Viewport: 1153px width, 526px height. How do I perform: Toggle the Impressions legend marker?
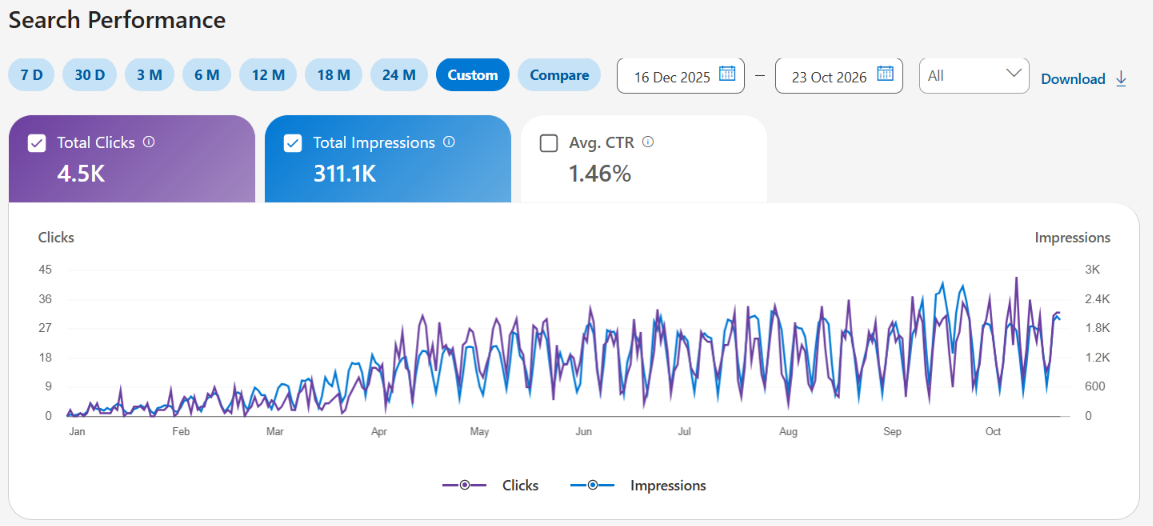592,486
